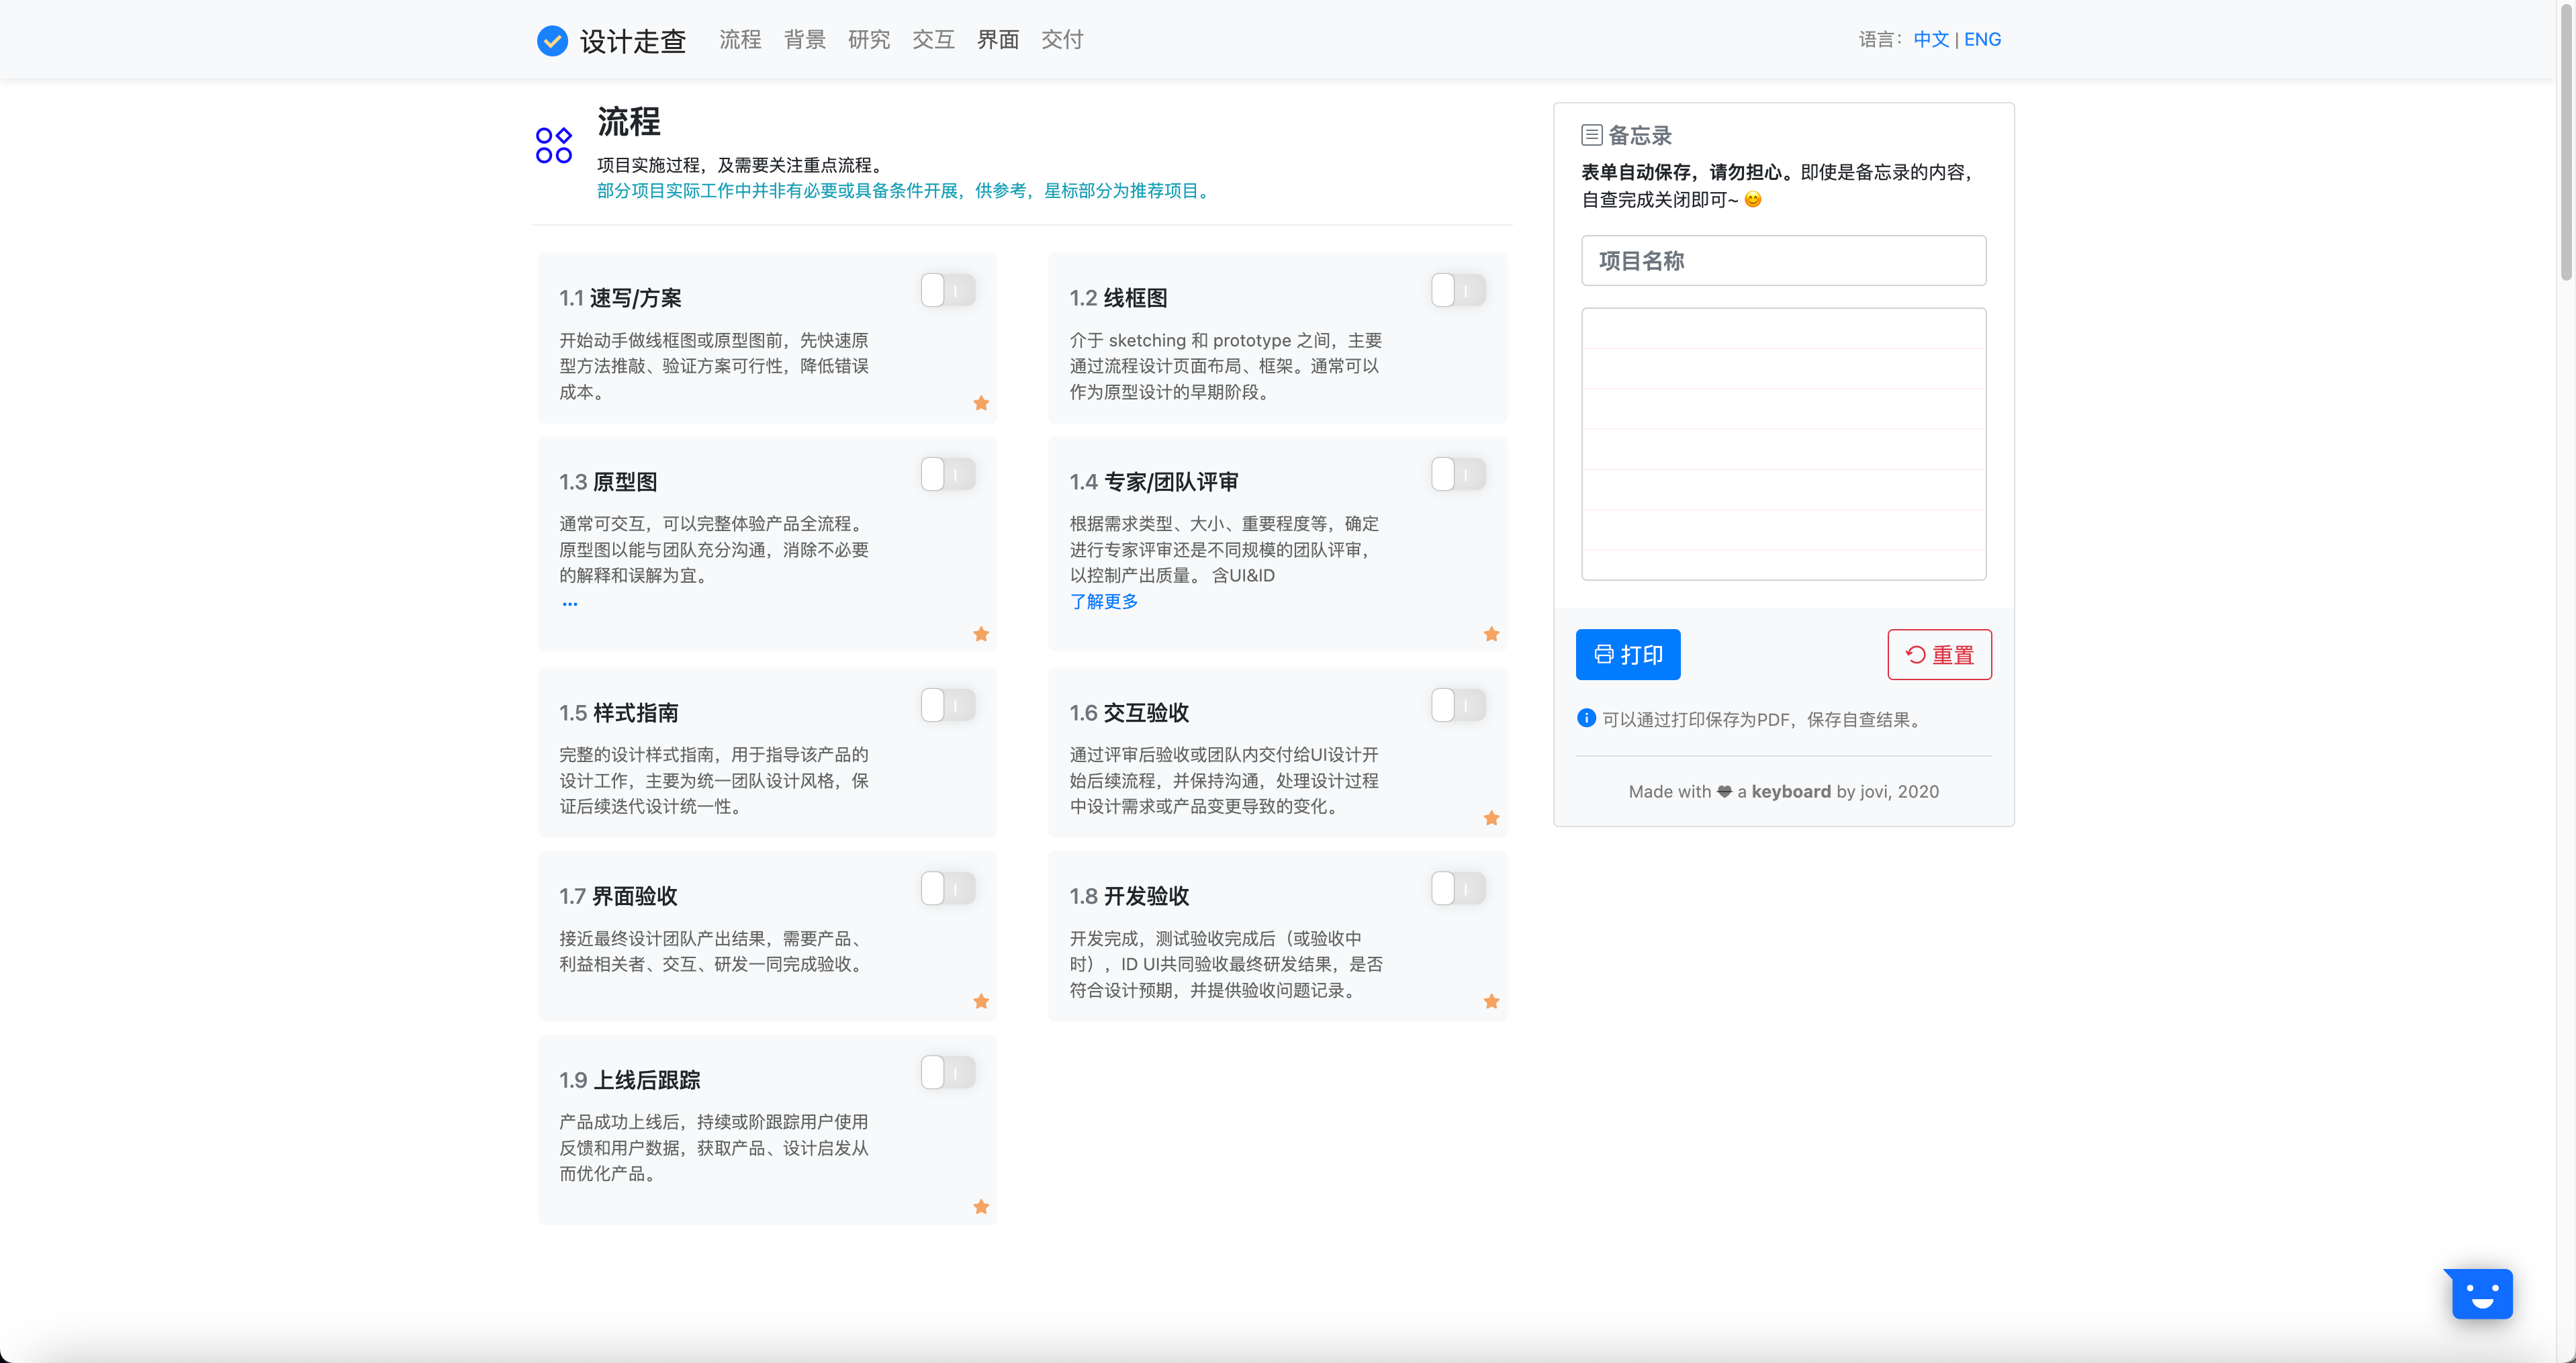Screen dimensions: 2576x1363
Task: Click the star icon on 1.1 速写/方案 card
Action: click(981, 403)
